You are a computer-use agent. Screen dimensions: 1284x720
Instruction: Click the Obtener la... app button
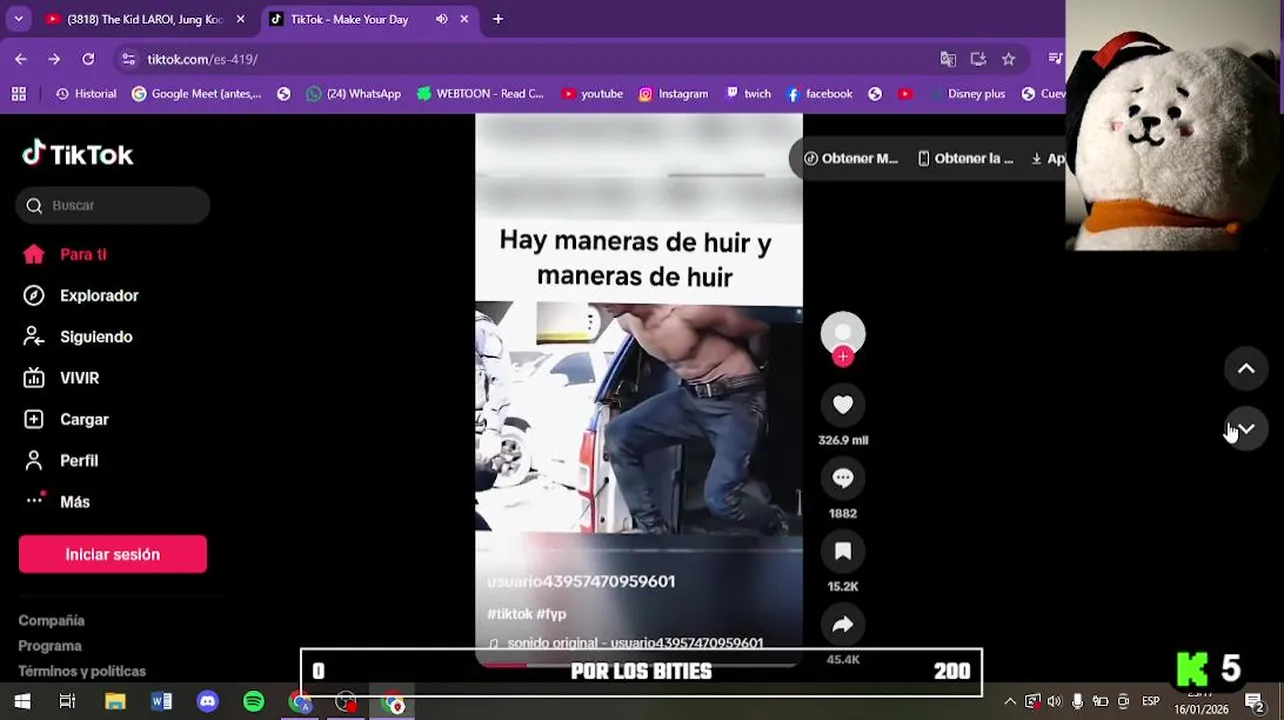coord(965,158)
